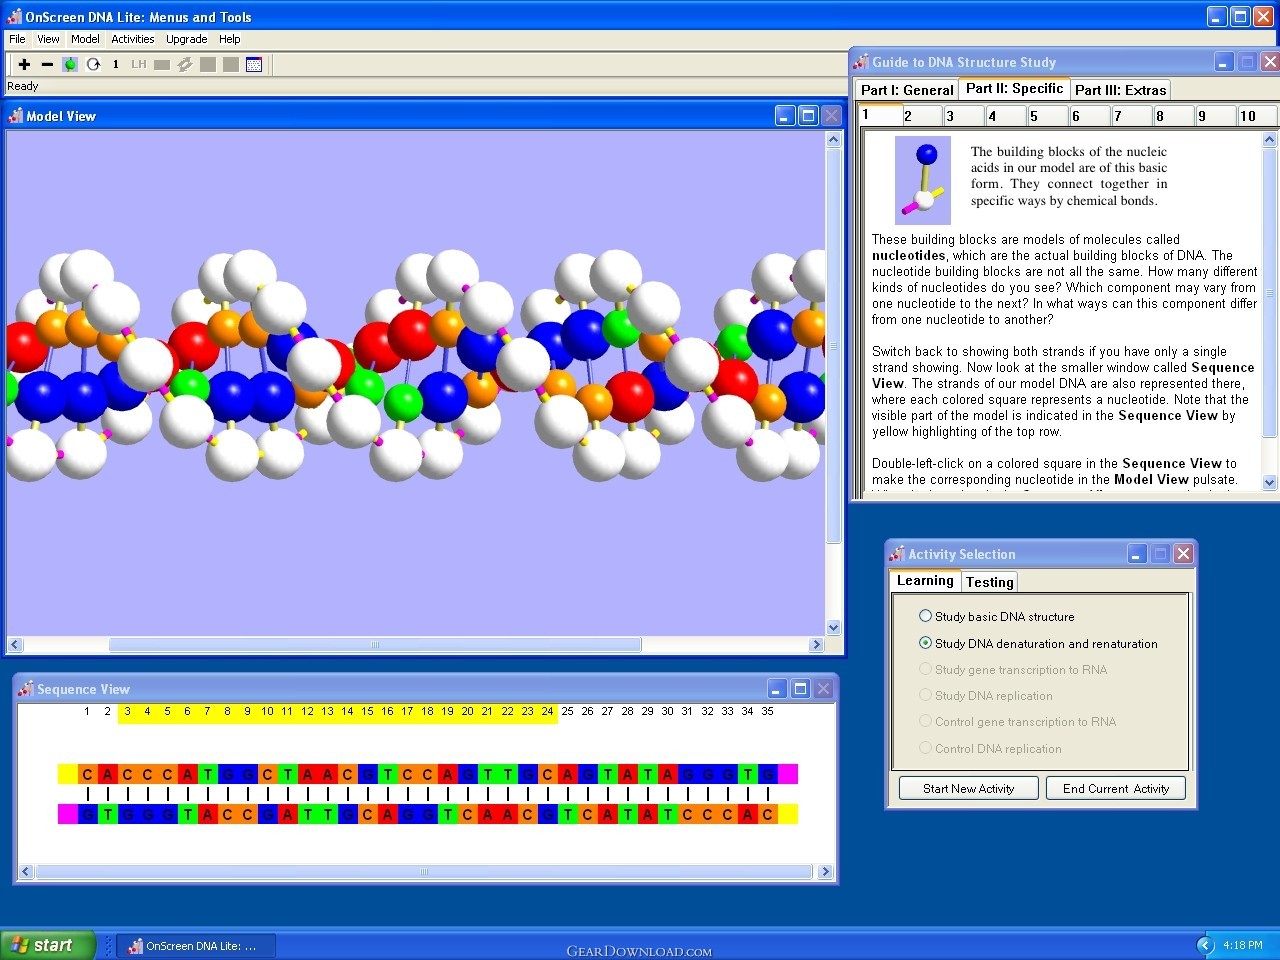
Task: Click the gray rectangle icon beside LH
Action: point(162,64)
